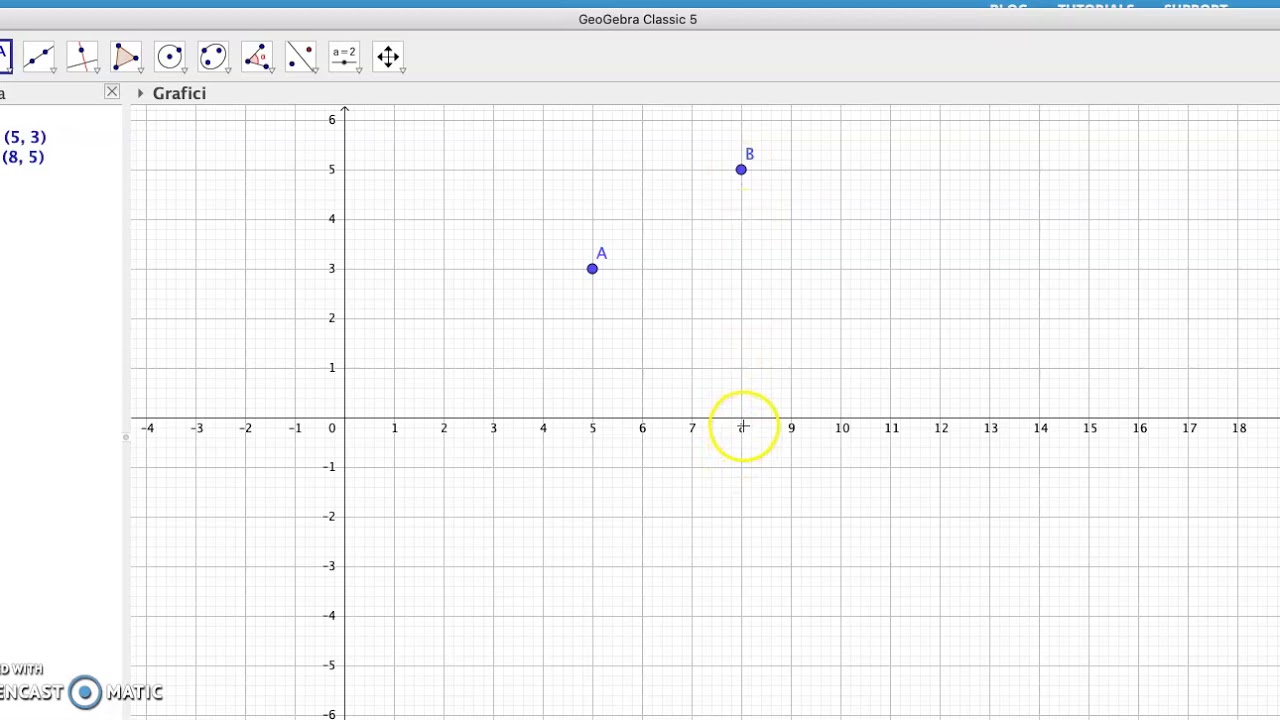The width and height of the screenshot is (1280, 720).
Task: Open the Line tool's dropdown arrow
Action: click(53, 70)
